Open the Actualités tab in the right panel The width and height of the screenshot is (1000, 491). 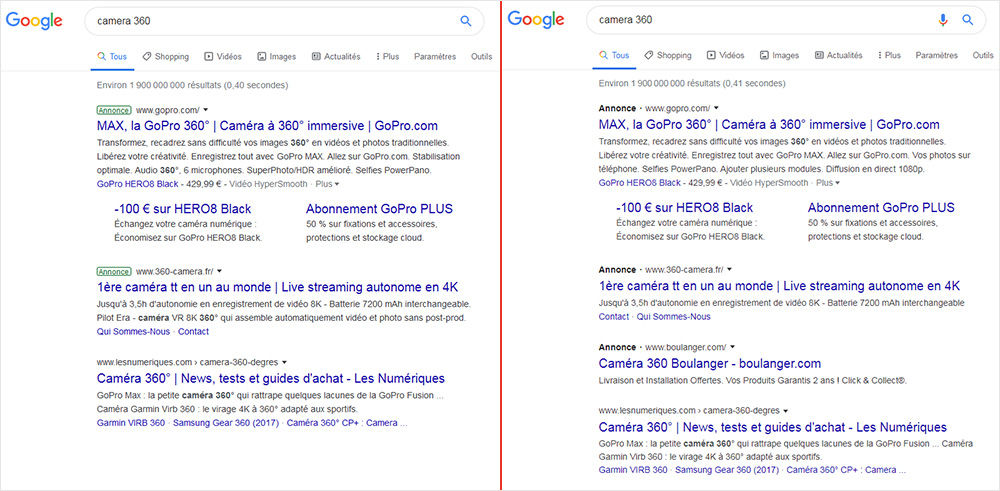838,55
